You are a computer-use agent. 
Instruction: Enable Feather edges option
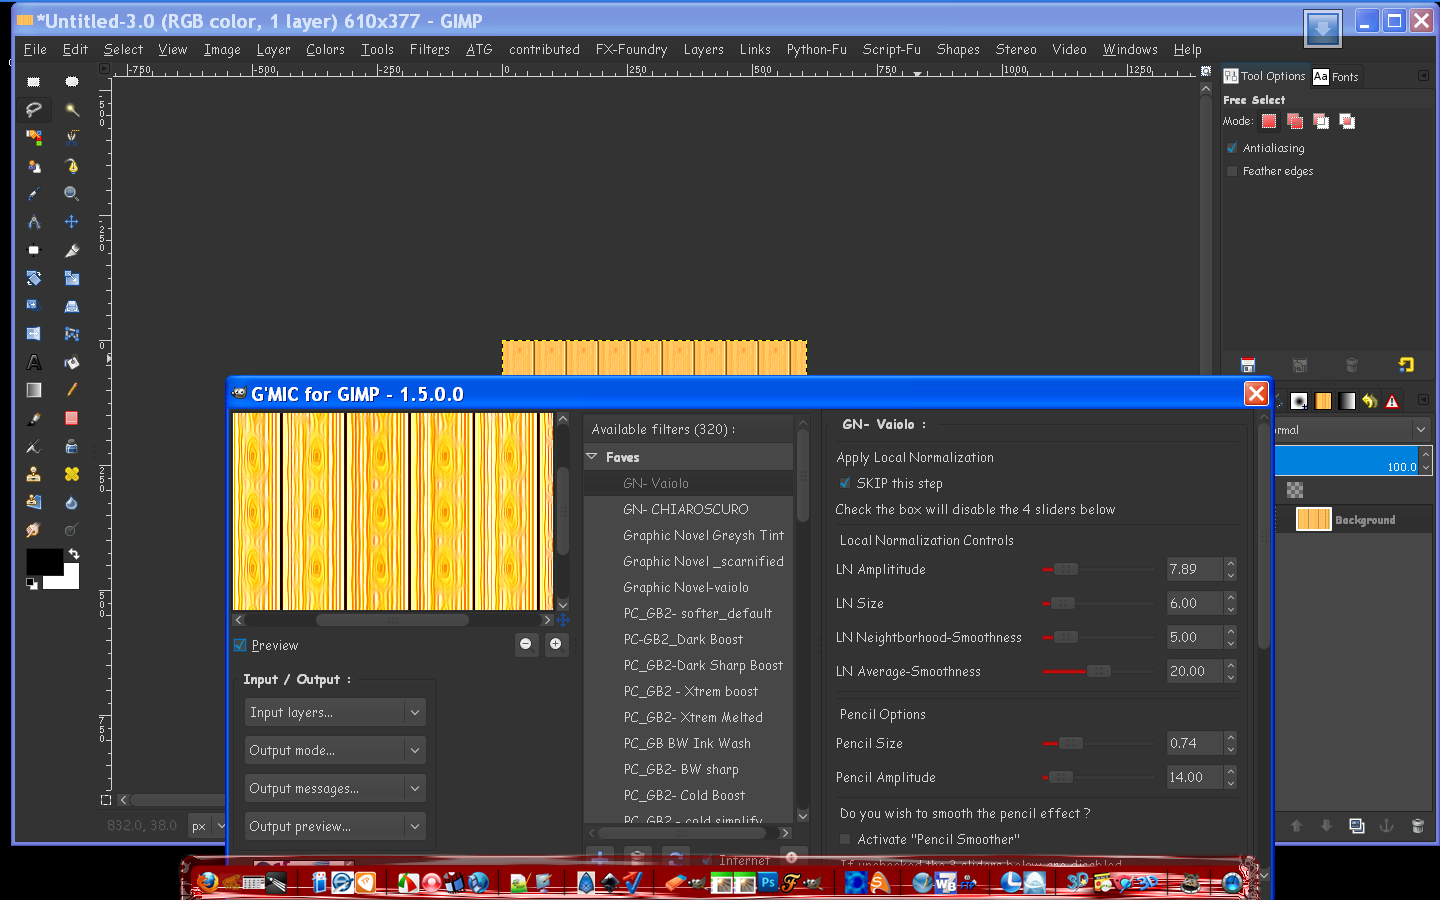1232,171
